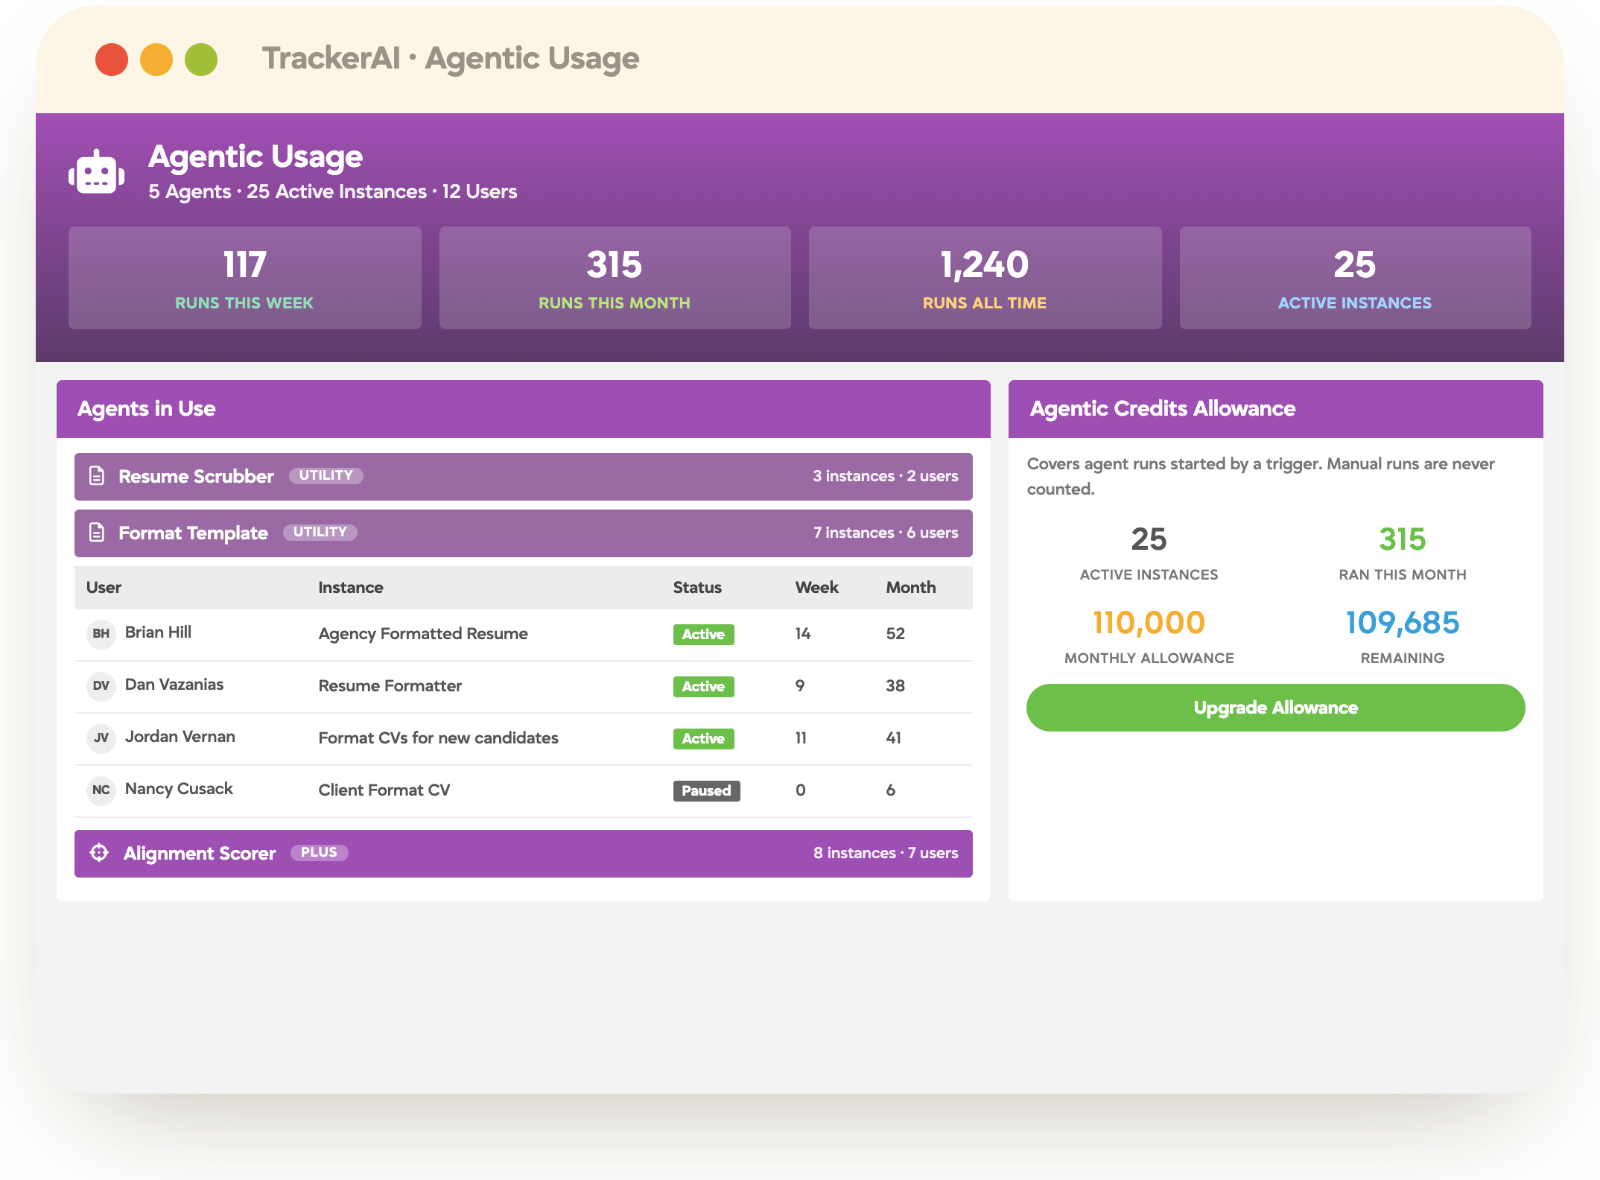This screenshot has height=1180, width=1600.
Task: Click the Format Template document icon
Action: coord(97,533)
